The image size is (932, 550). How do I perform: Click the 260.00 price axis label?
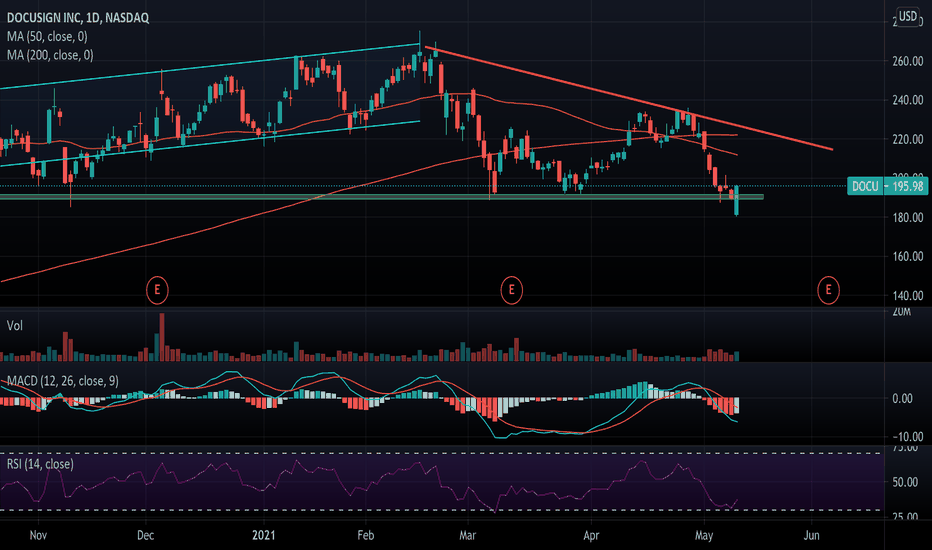[908, 61]
